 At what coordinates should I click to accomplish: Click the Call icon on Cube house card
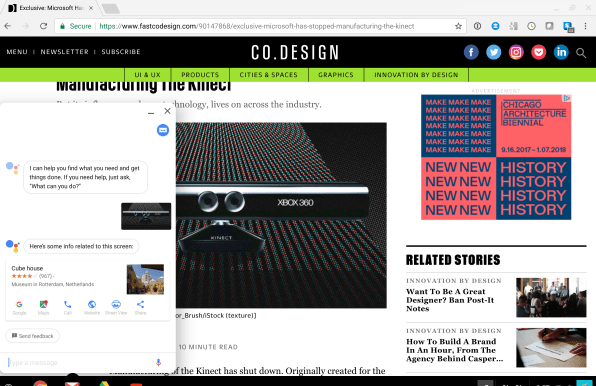point(68,307)
